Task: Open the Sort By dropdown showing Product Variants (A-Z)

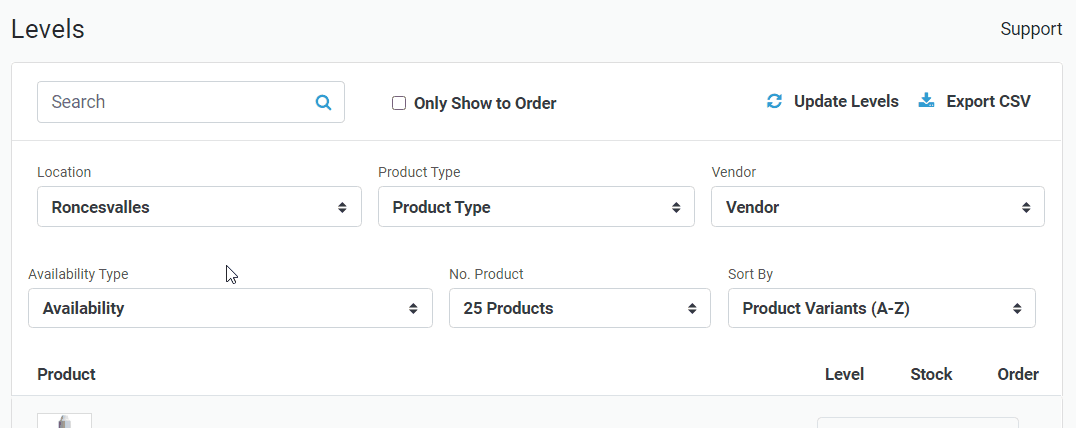Action: (x=882, y=308)
